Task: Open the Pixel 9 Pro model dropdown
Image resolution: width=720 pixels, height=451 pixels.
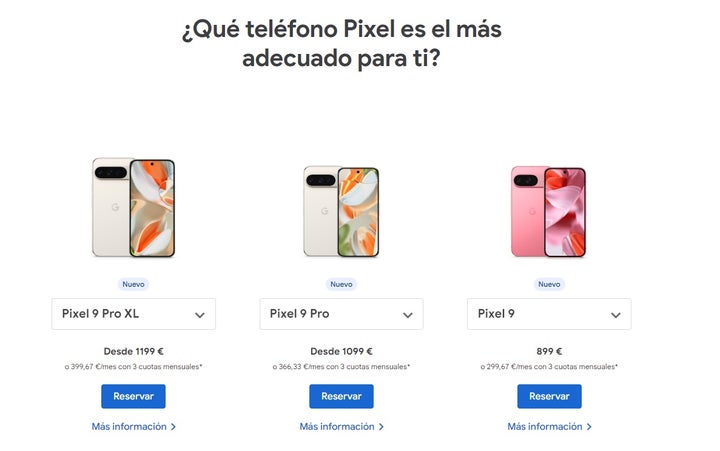Action: (341, 314)
